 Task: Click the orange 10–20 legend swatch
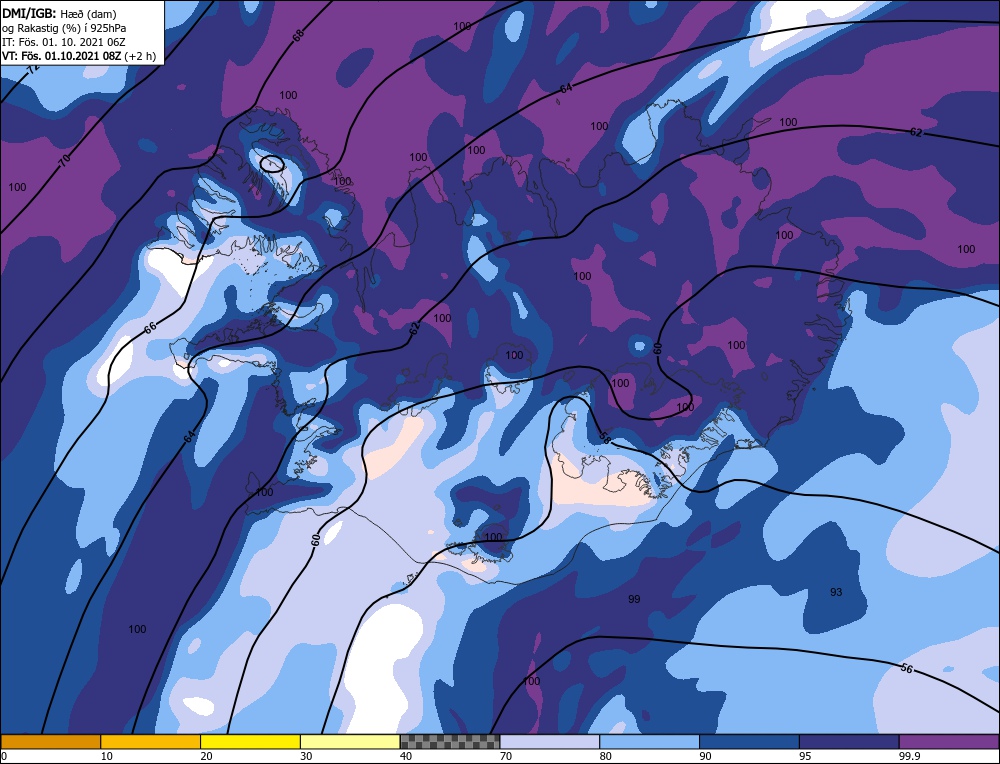coord(151,742)
